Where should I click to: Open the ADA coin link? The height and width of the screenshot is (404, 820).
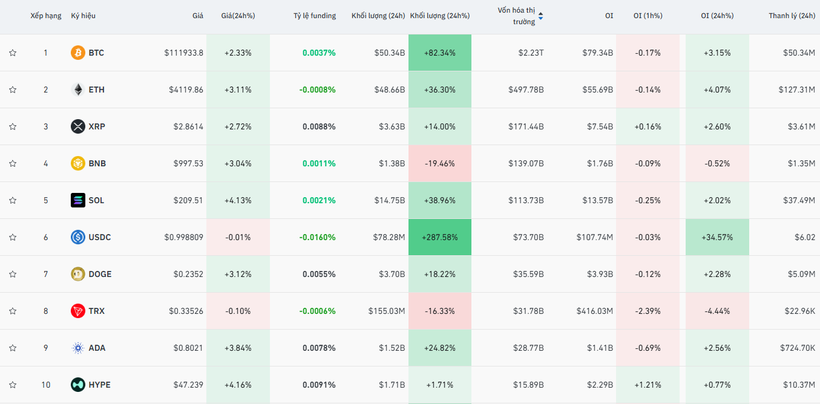point(96,348)
